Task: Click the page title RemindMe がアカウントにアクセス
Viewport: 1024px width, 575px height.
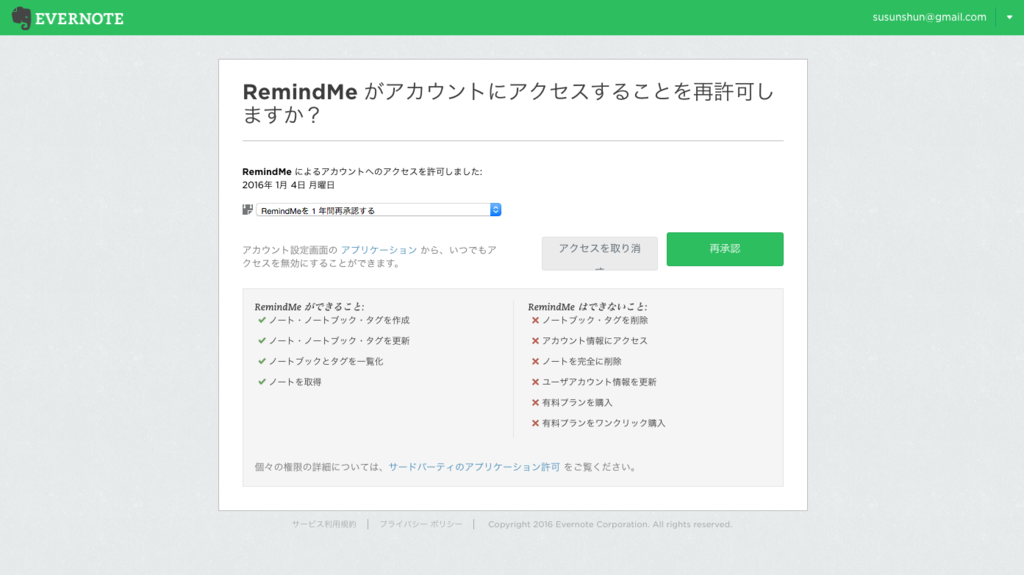Action: click(x=508, y=103)
